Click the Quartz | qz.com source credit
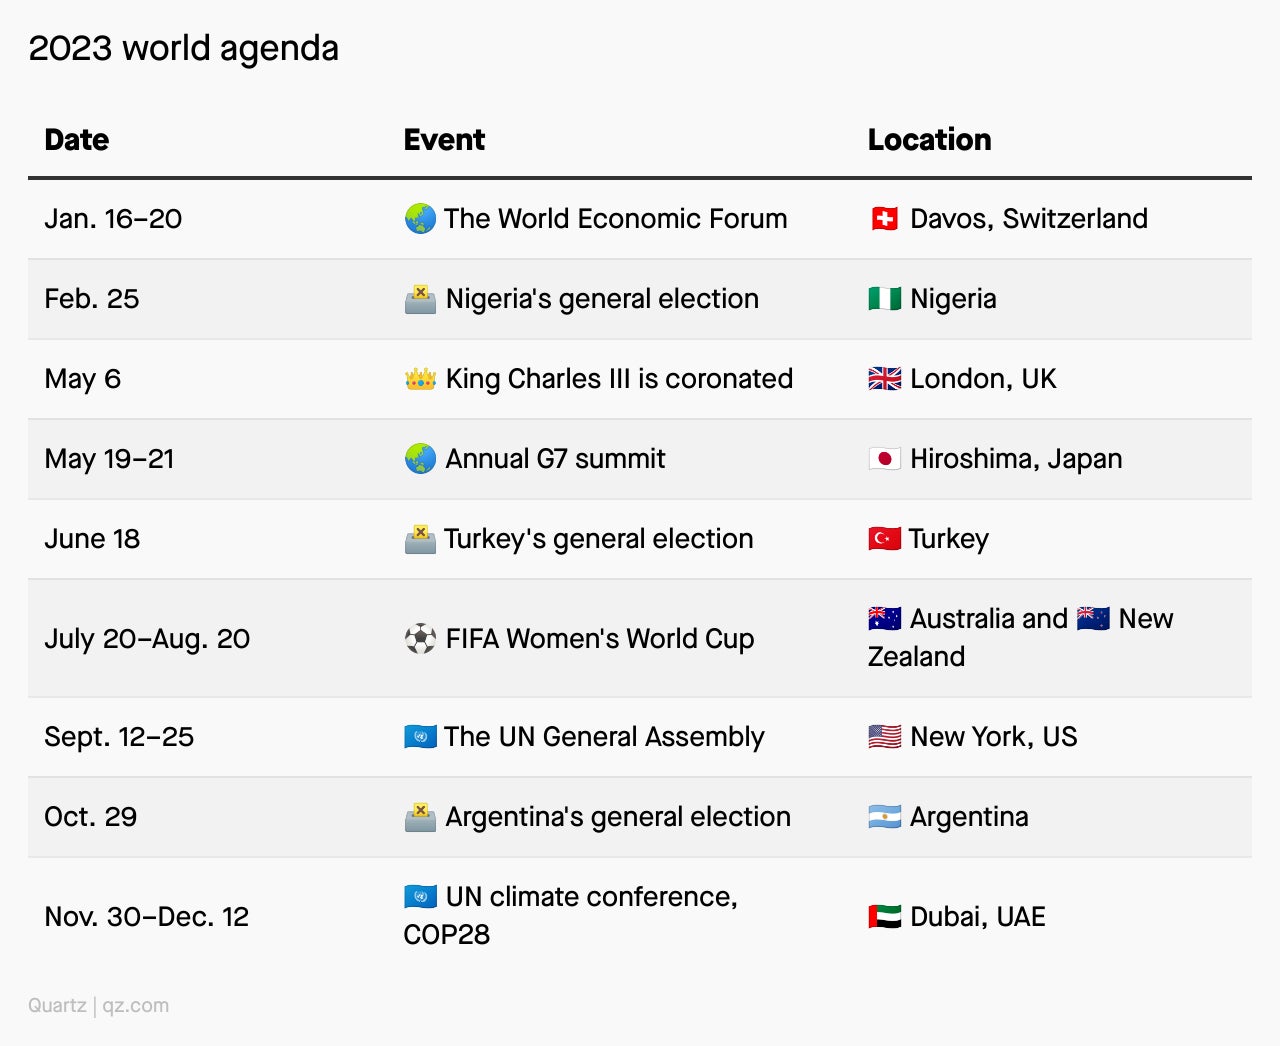1280x1046 pixels. pos(98,1005)
